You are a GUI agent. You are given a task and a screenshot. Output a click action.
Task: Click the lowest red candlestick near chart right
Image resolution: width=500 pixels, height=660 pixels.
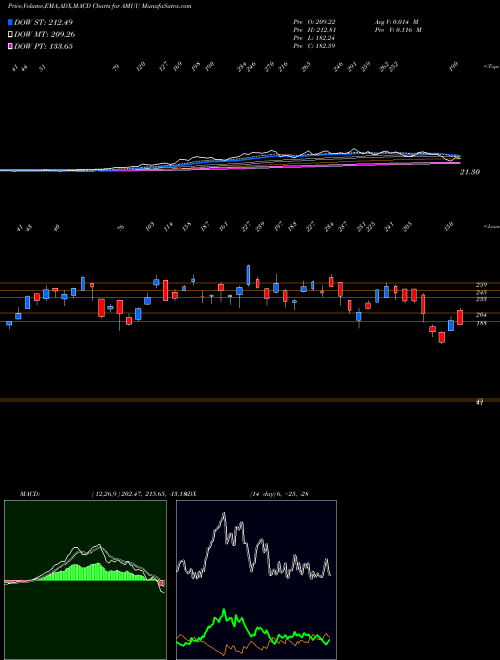coord(441,338)
